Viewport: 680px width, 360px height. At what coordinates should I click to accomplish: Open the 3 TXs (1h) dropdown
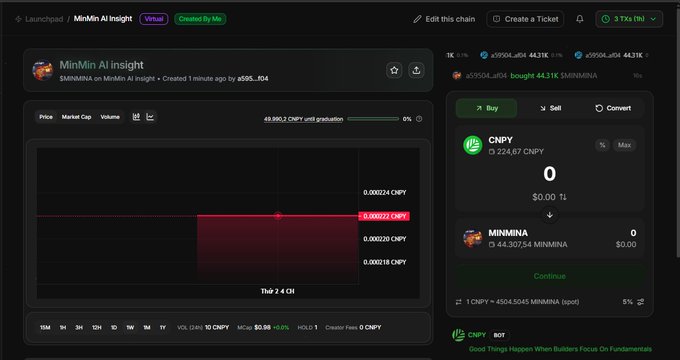629,19
